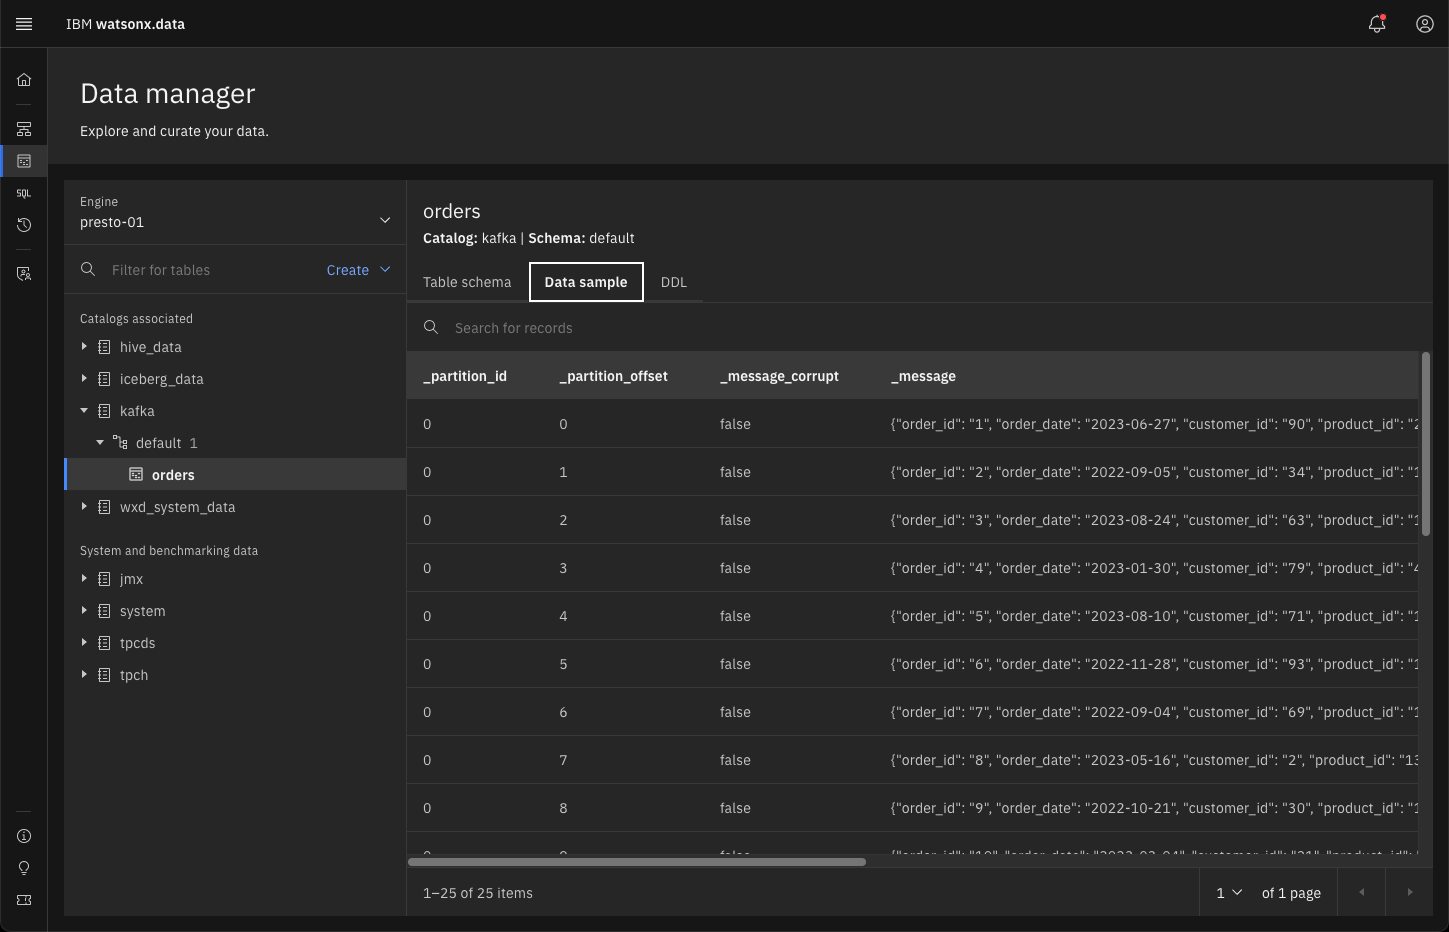The height and width of the screenshot is (932, 1449).
Task: Switch to the Table schema tab
Action: [467, 282]
